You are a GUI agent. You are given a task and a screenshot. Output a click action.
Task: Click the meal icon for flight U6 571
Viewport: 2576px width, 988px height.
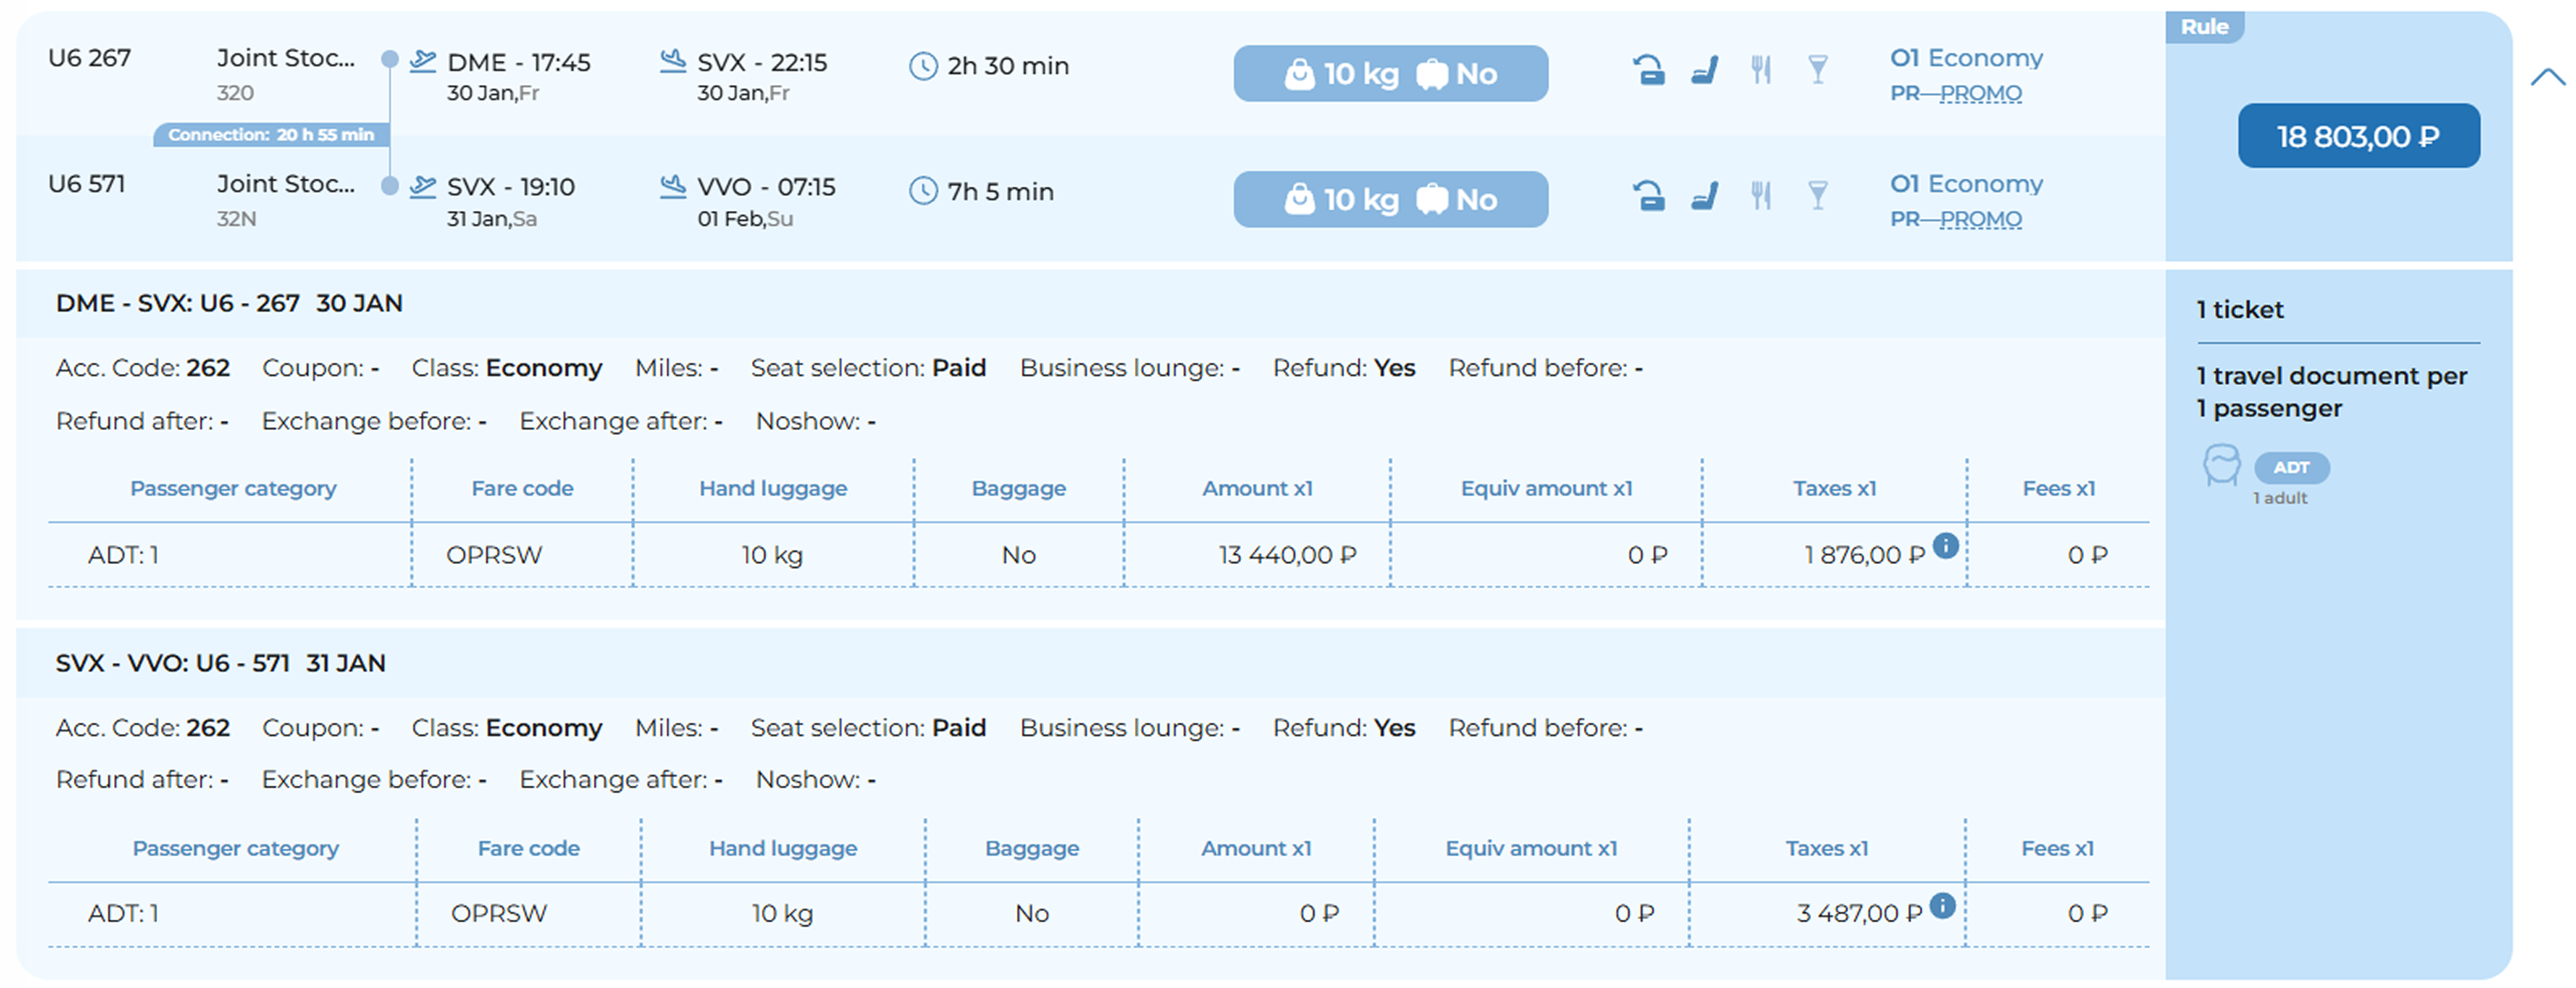pos(1761,195)
